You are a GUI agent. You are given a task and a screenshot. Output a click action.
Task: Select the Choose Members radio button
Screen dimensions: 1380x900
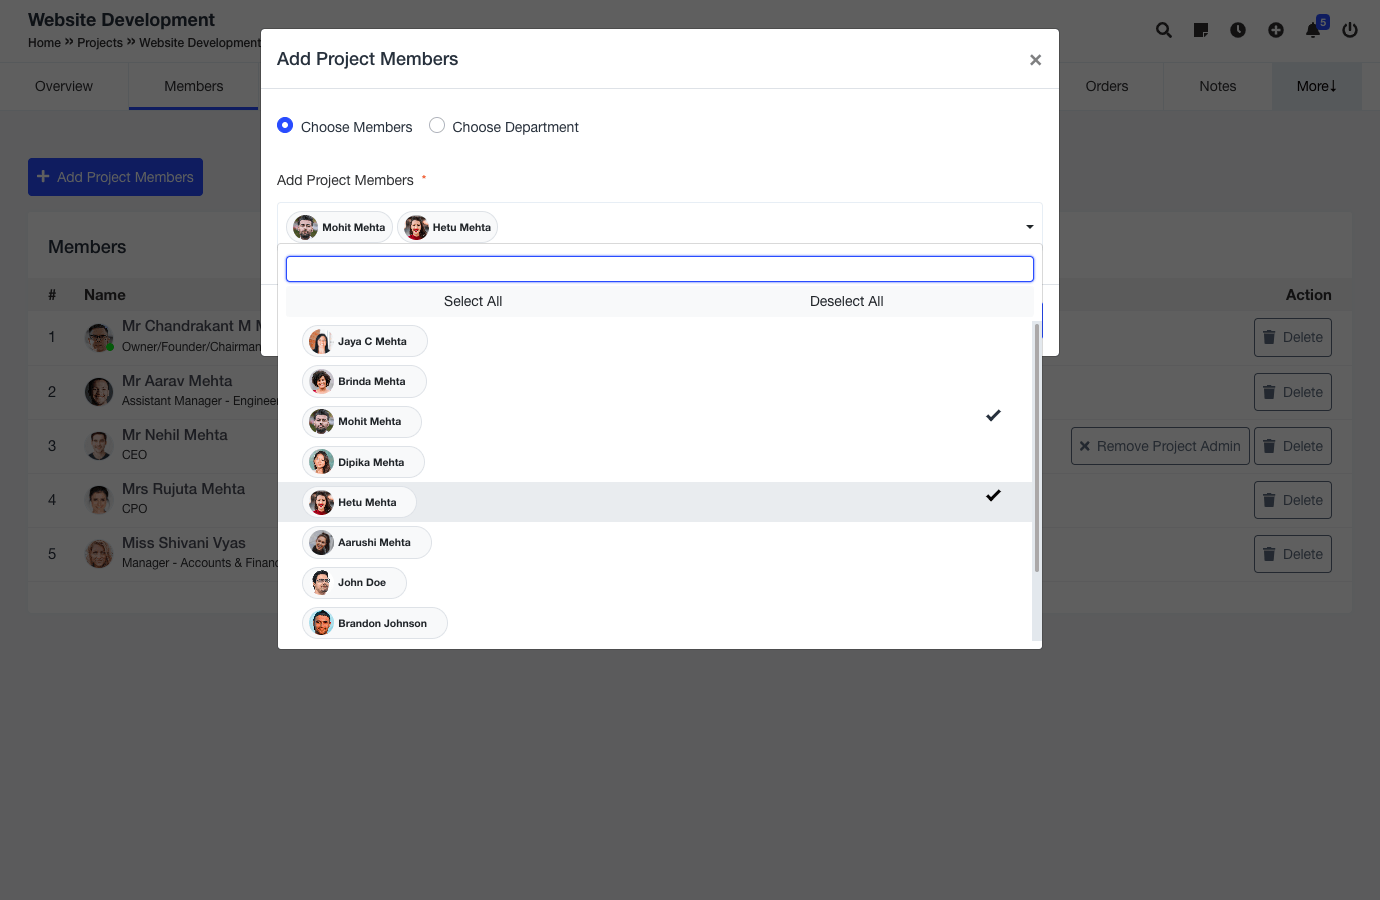point(285,126)
